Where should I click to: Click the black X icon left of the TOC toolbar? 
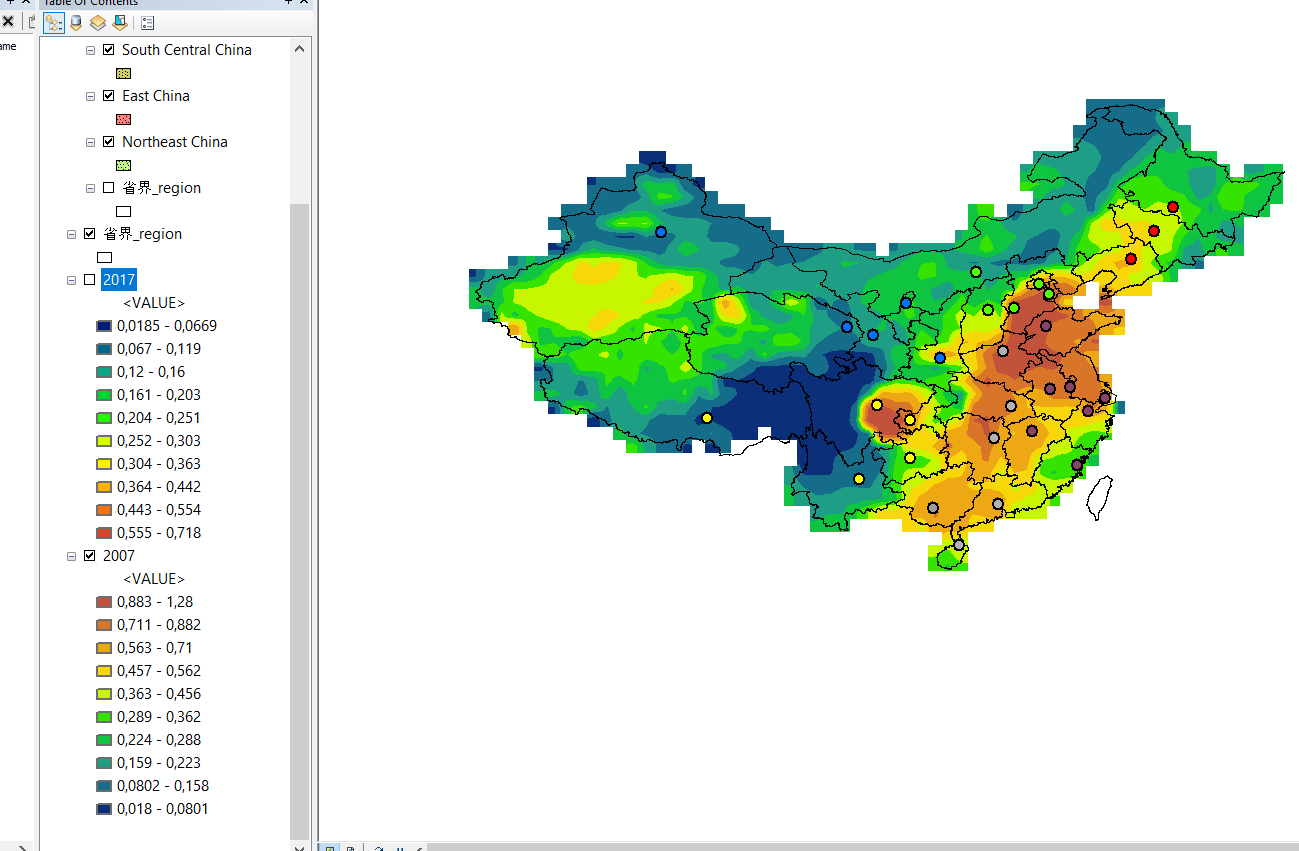(8, 21)
